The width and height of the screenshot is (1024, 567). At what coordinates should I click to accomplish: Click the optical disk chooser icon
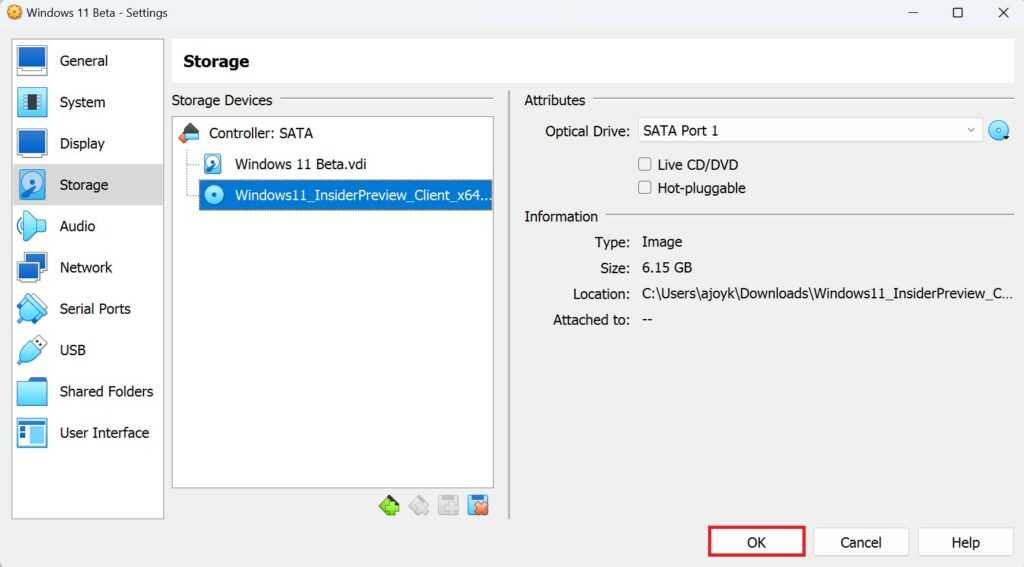click(998, 131)
